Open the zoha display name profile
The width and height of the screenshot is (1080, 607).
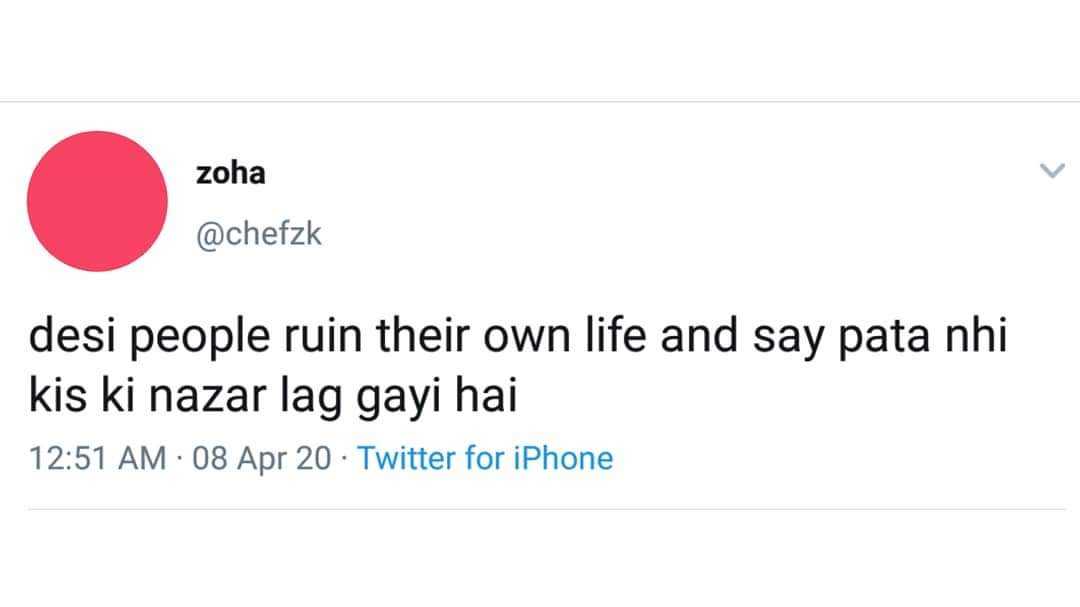(231, 173)
